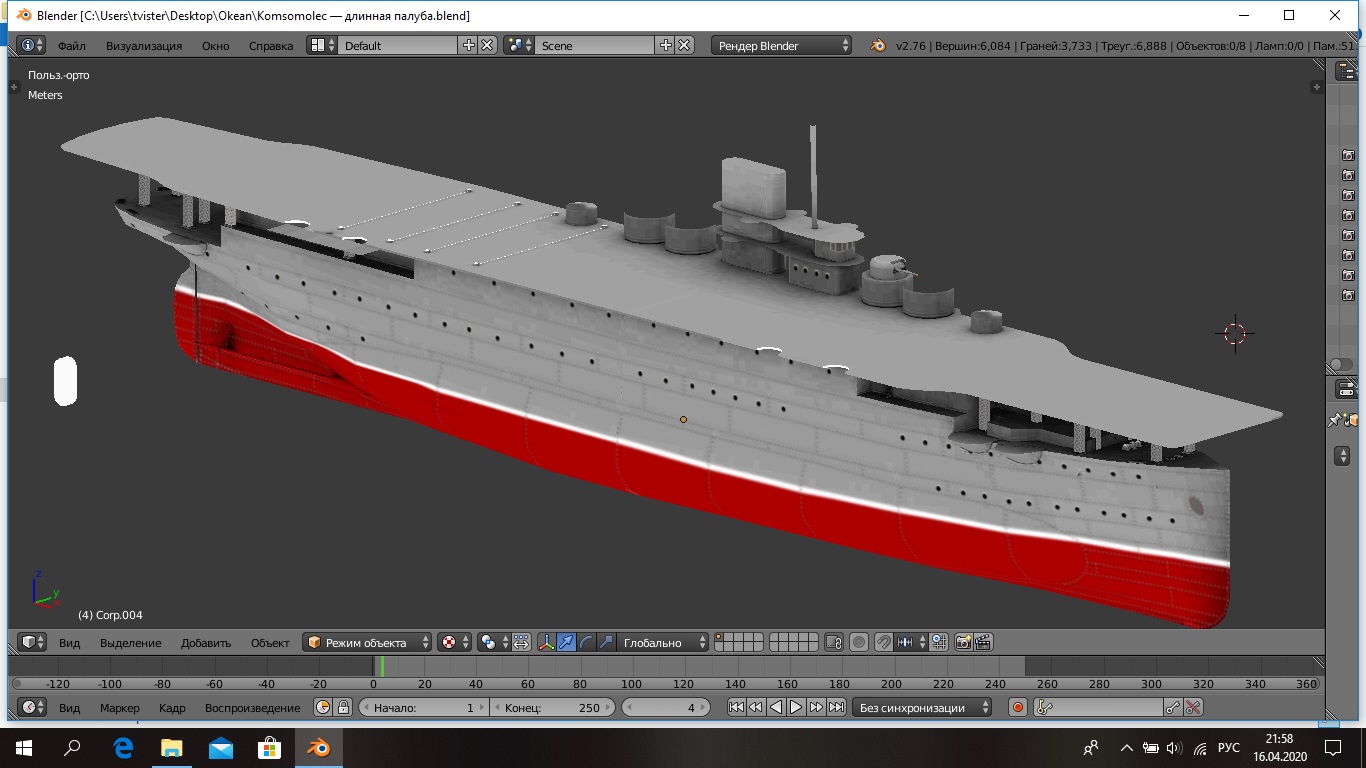Screen dimensions: 1366x768
Task: Open the Глобально orientation dropdown
Action: tap(662, 642)
